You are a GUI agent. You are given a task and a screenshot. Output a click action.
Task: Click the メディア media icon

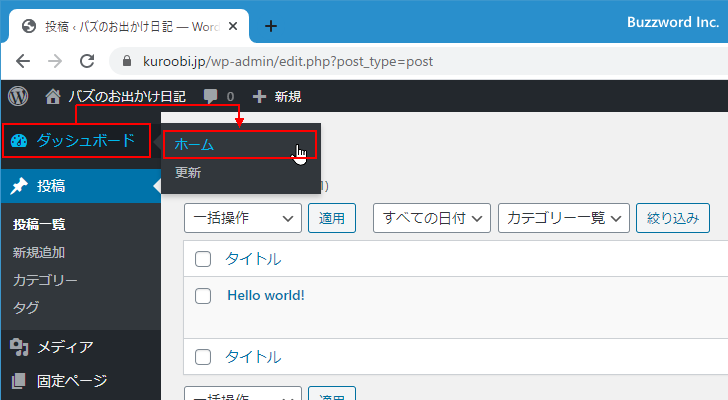19,347
